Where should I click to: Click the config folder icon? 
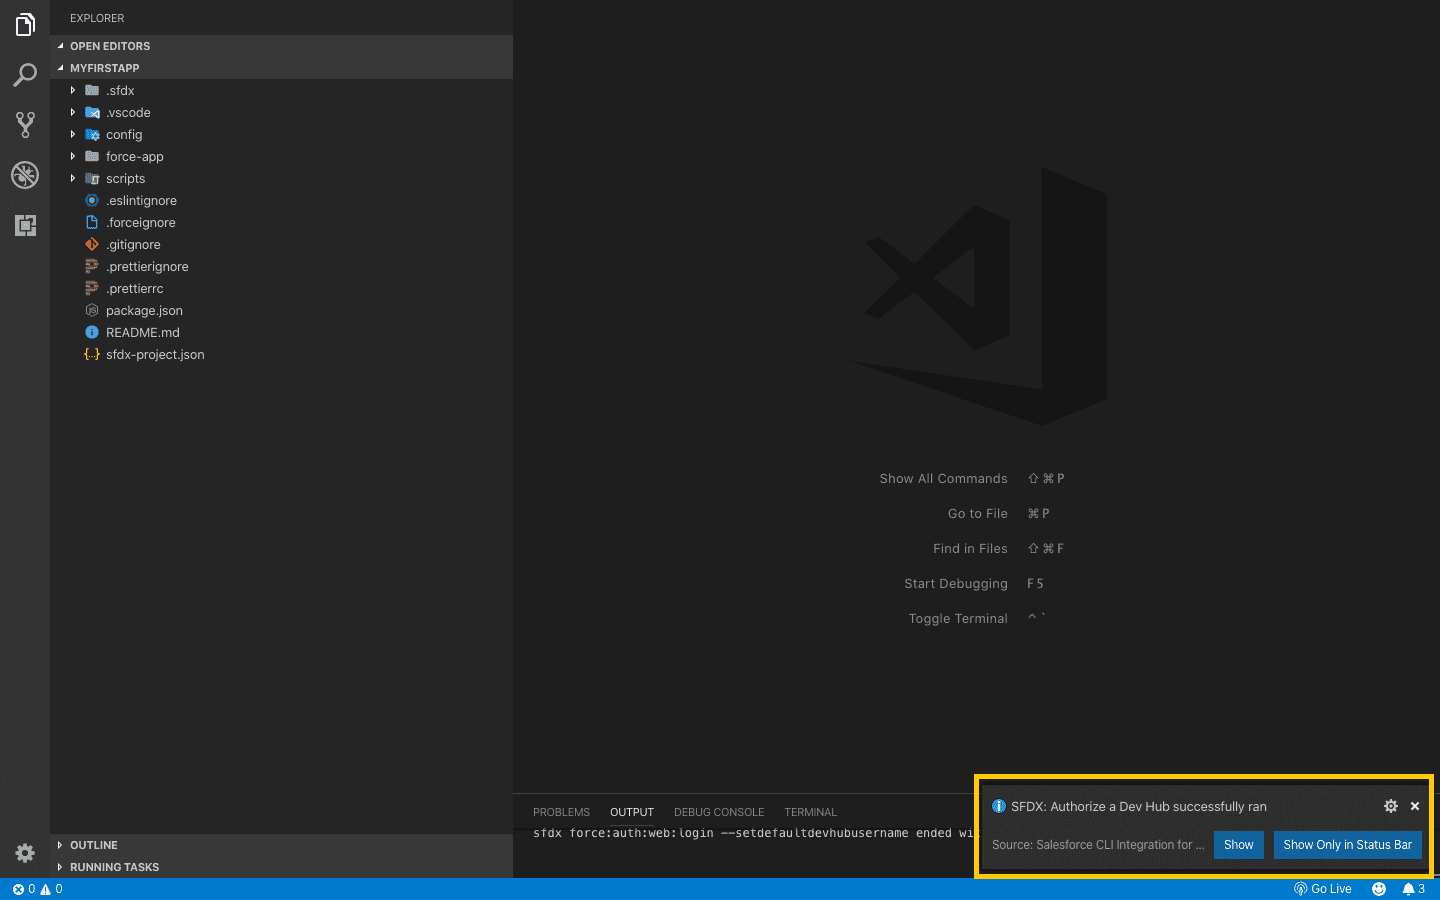(92, 134)
